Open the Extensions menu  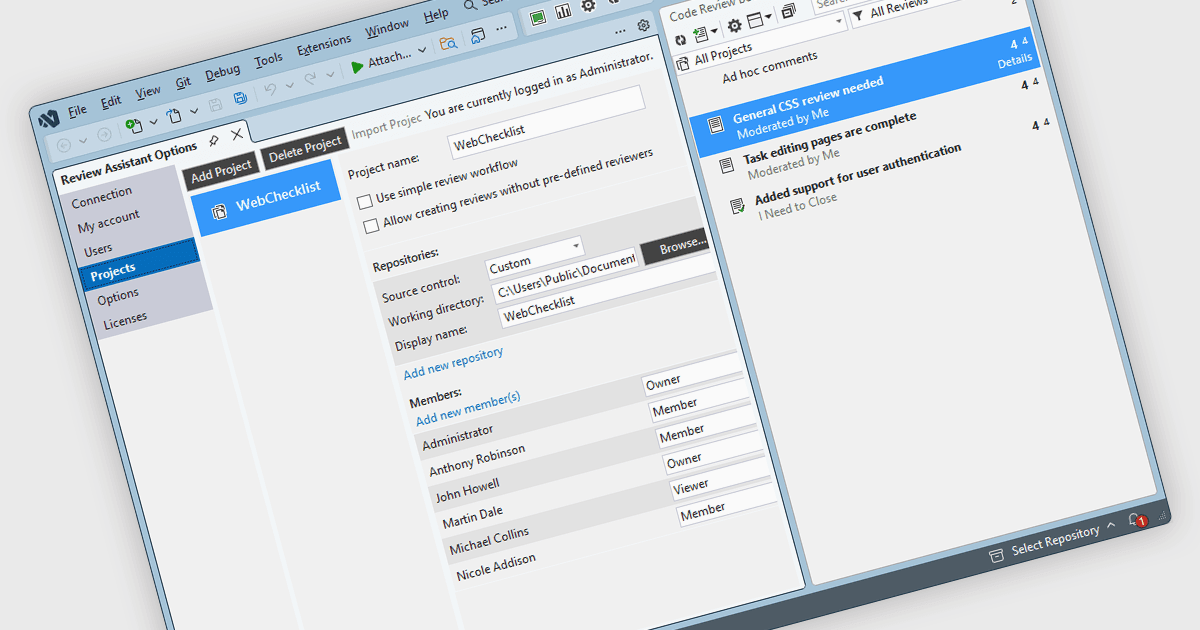pyautogui.click(x=324, y=45)
